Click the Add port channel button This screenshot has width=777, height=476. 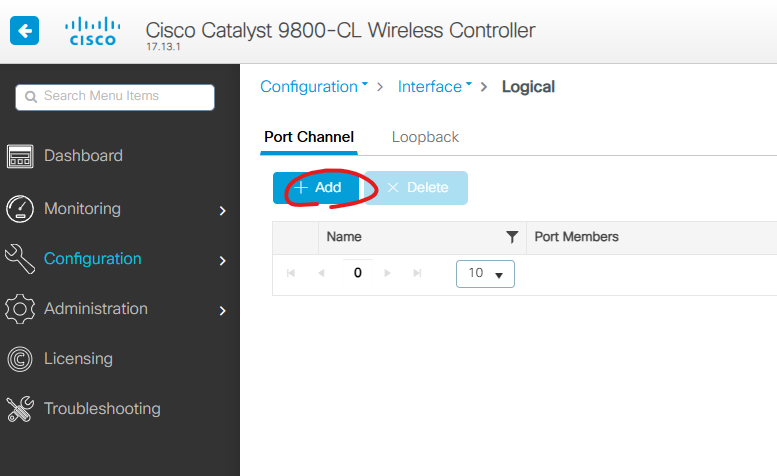tap(317, 188)
